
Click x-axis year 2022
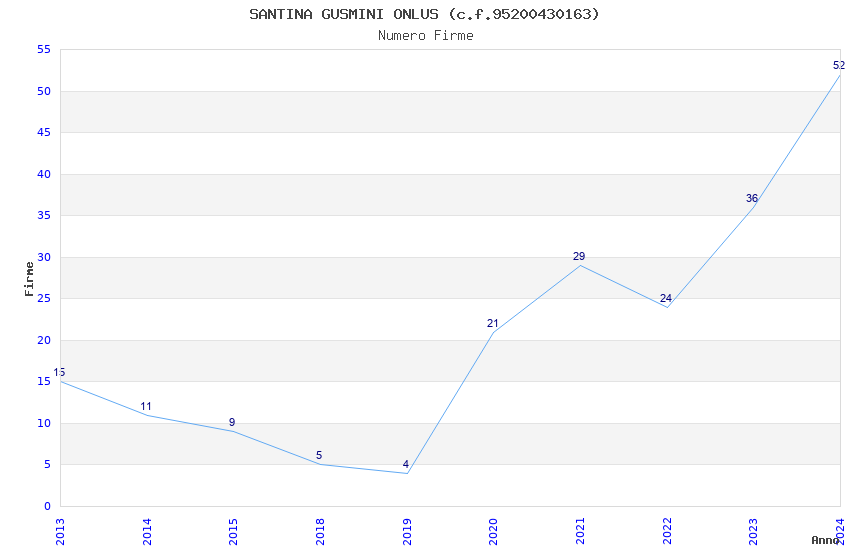(667, 532)
